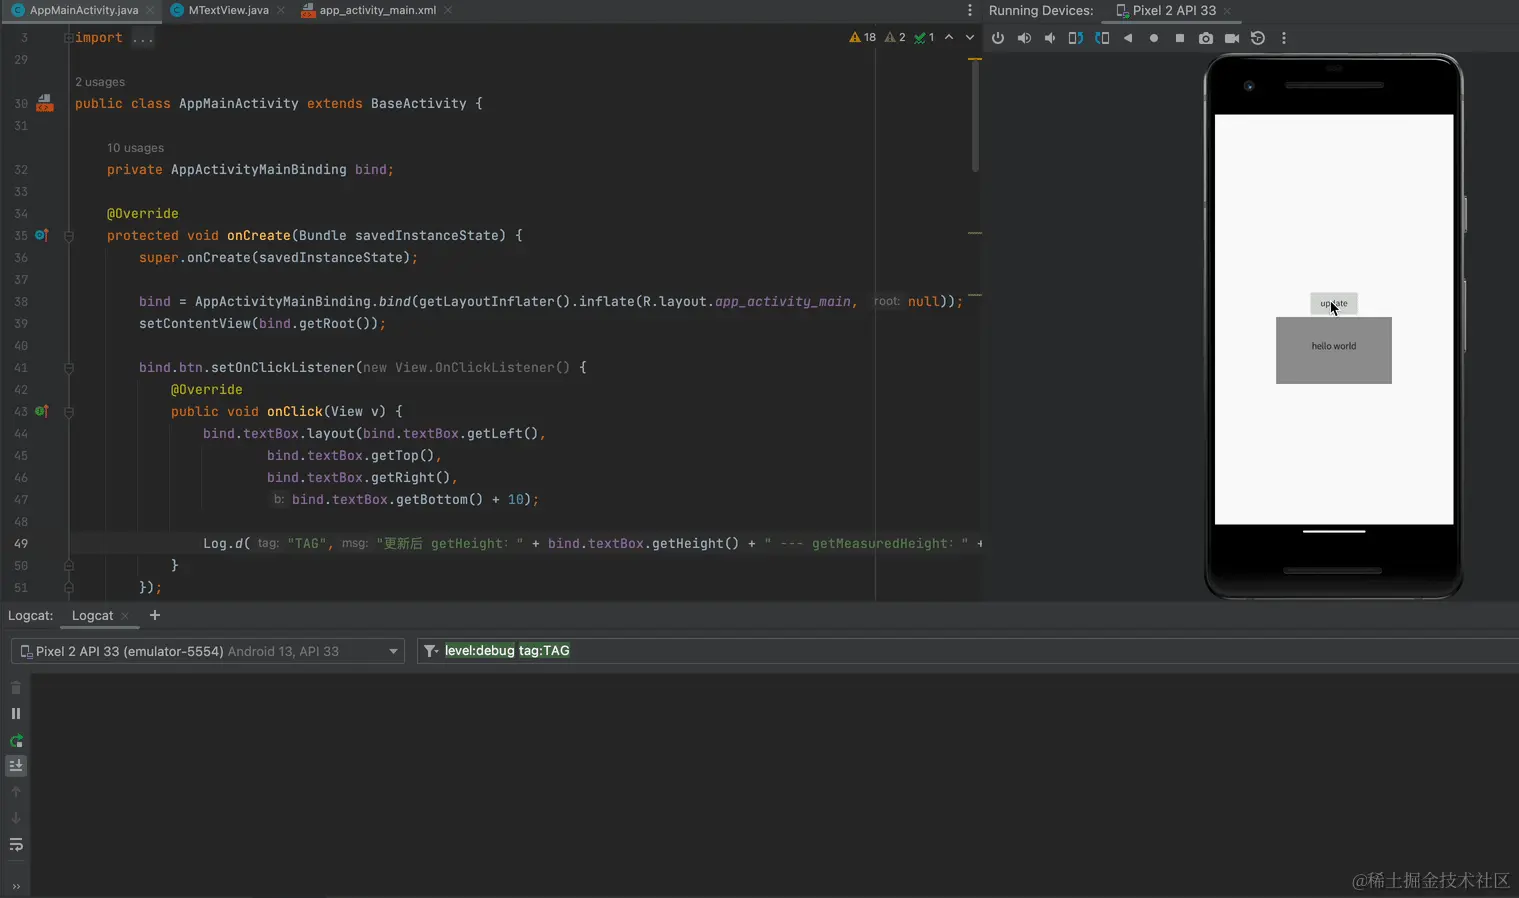Click the @Override annotation on line 34
The height and width of the screenshot is (898, 1519).
[x=143, y=214]
